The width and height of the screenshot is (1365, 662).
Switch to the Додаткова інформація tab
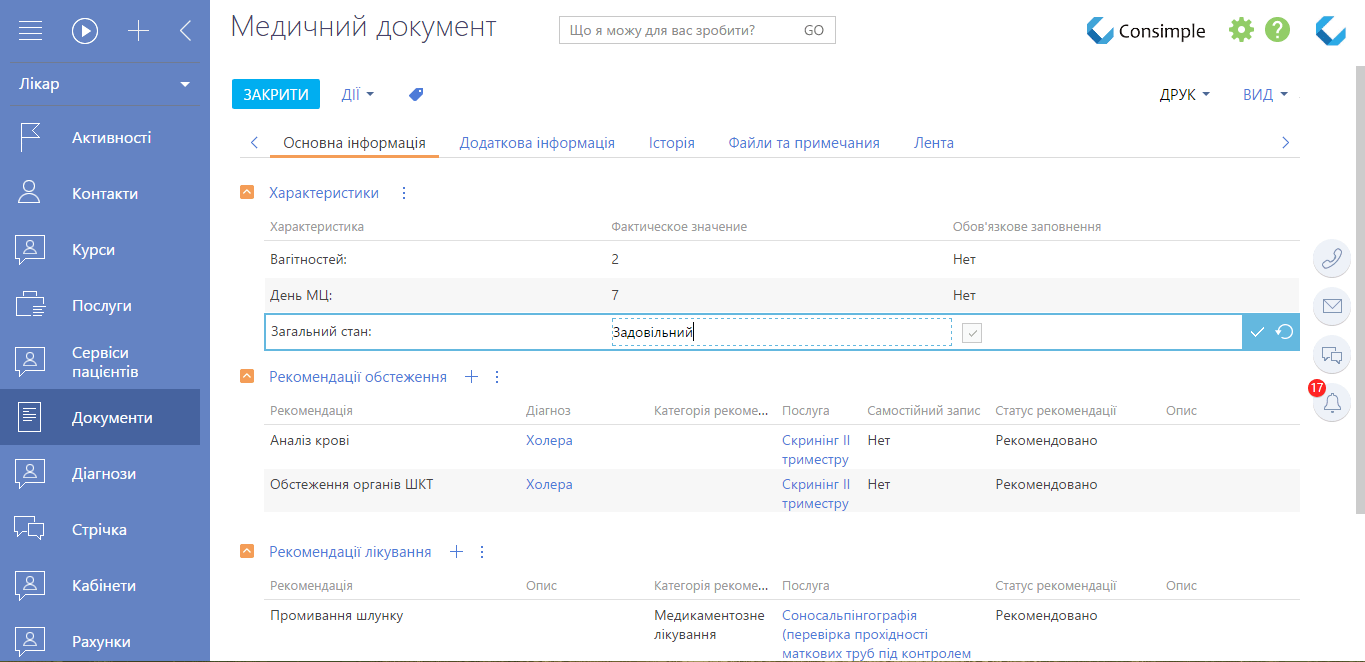point(537,143)
